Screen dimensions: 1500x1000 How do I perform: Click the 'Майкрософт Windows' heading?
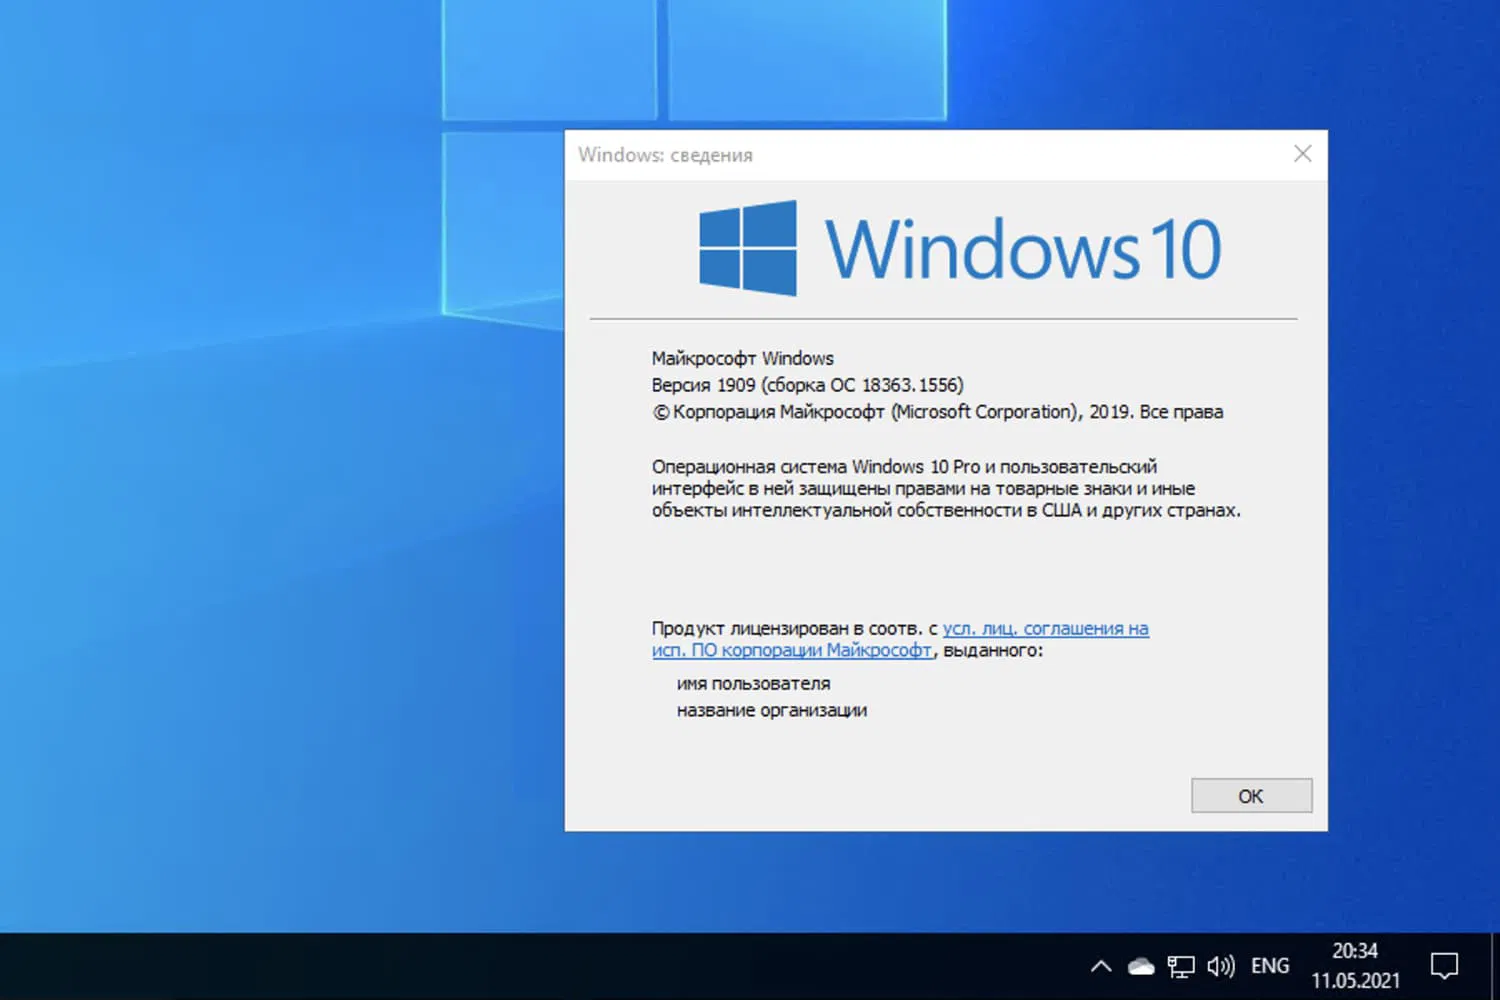point(742,357)
